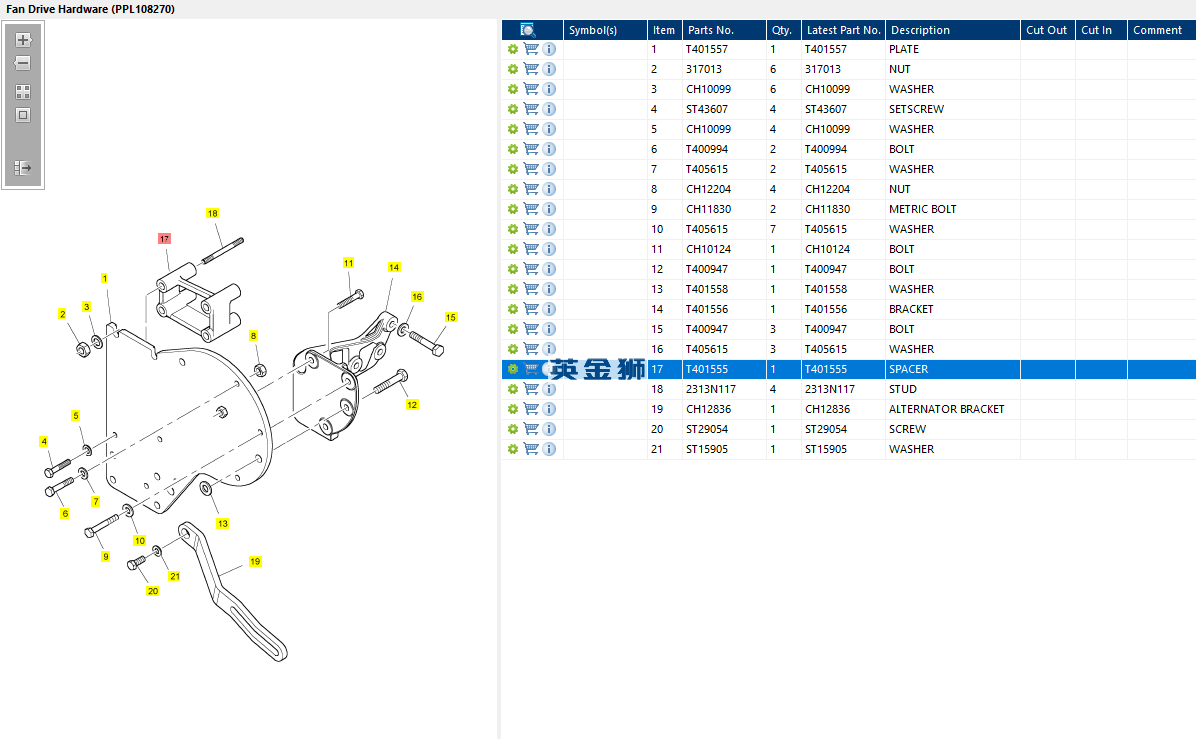This screenshot has height=739, width=1196.
Task: Open info for CH10124 BOLT
Action: tap(549, 249)
